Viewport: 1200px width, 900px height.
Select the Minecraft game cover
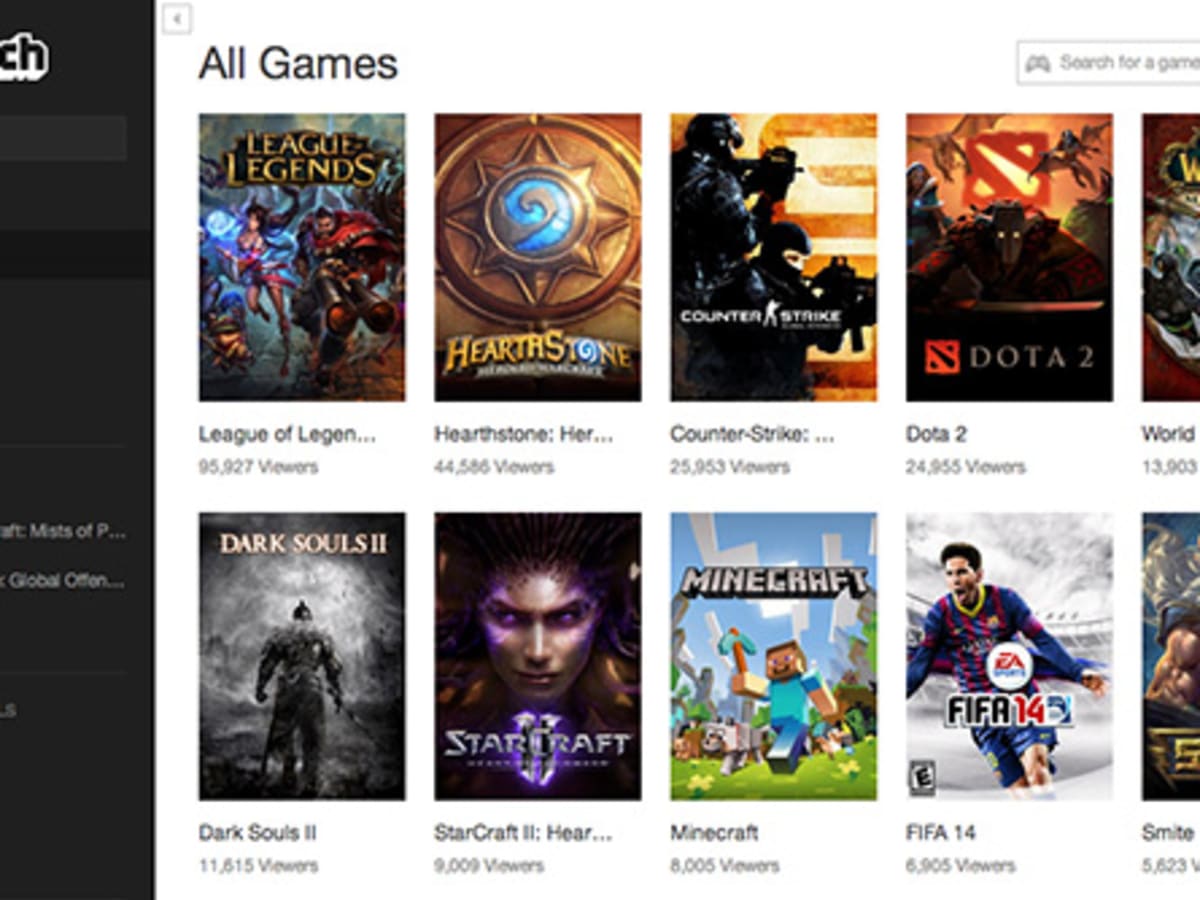pyautogui.click(x=774, y=656)
